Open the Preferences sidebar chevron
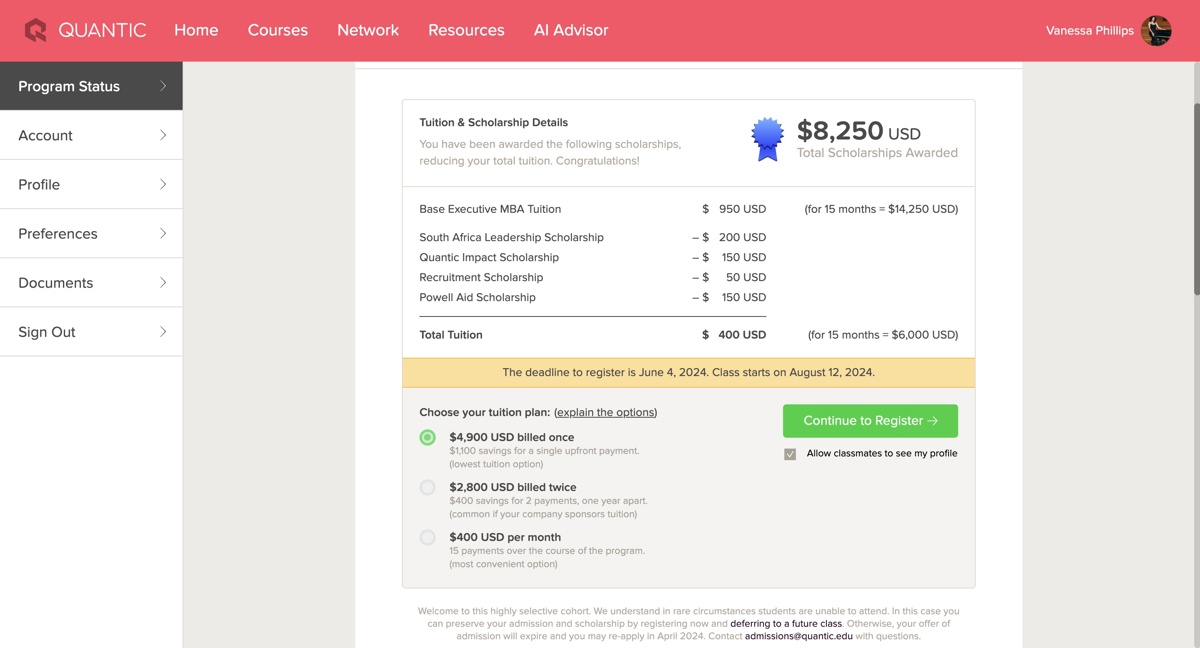 point(163,233)
